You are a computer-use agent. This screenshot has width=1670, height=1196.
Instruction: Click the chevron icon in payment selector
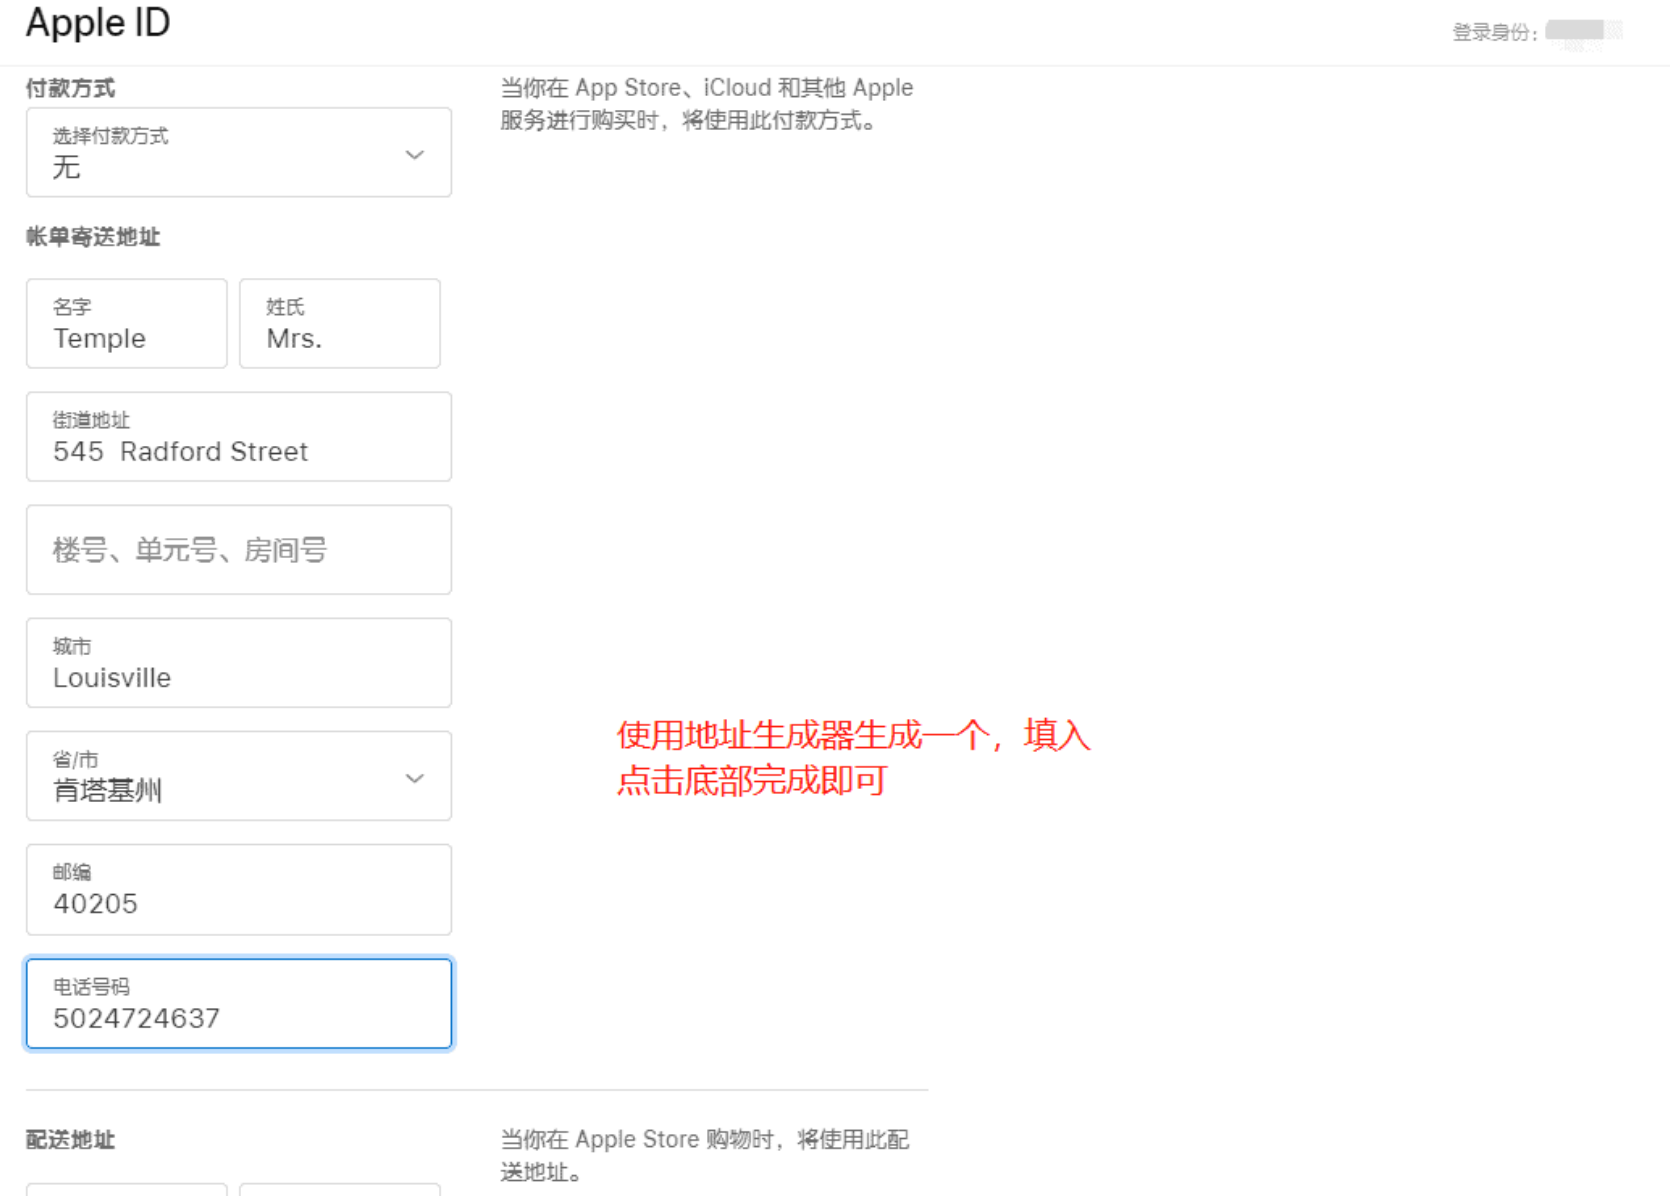coord(414,154)
